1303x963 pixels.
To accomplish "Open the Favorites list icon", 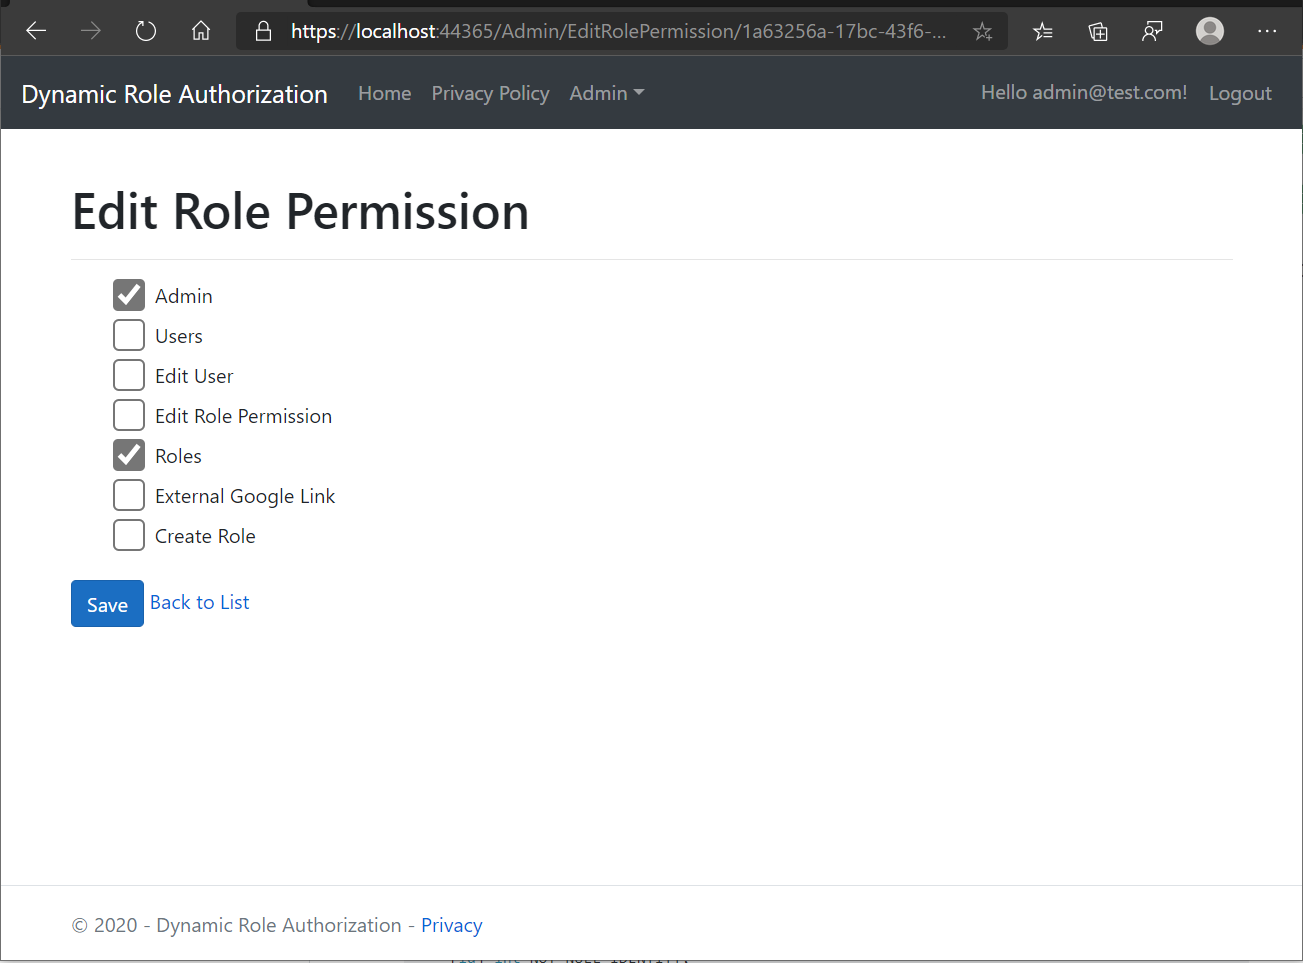I will coord(1043,32).
